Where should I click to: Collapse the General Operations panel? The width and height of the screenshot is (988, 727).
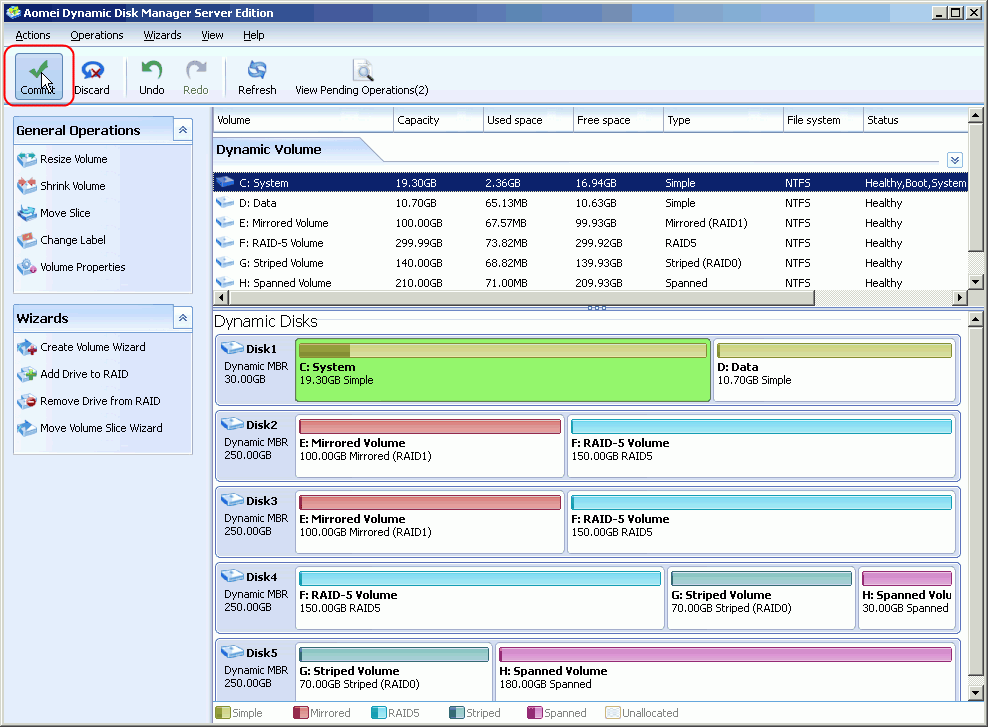[x=183, y=130]
